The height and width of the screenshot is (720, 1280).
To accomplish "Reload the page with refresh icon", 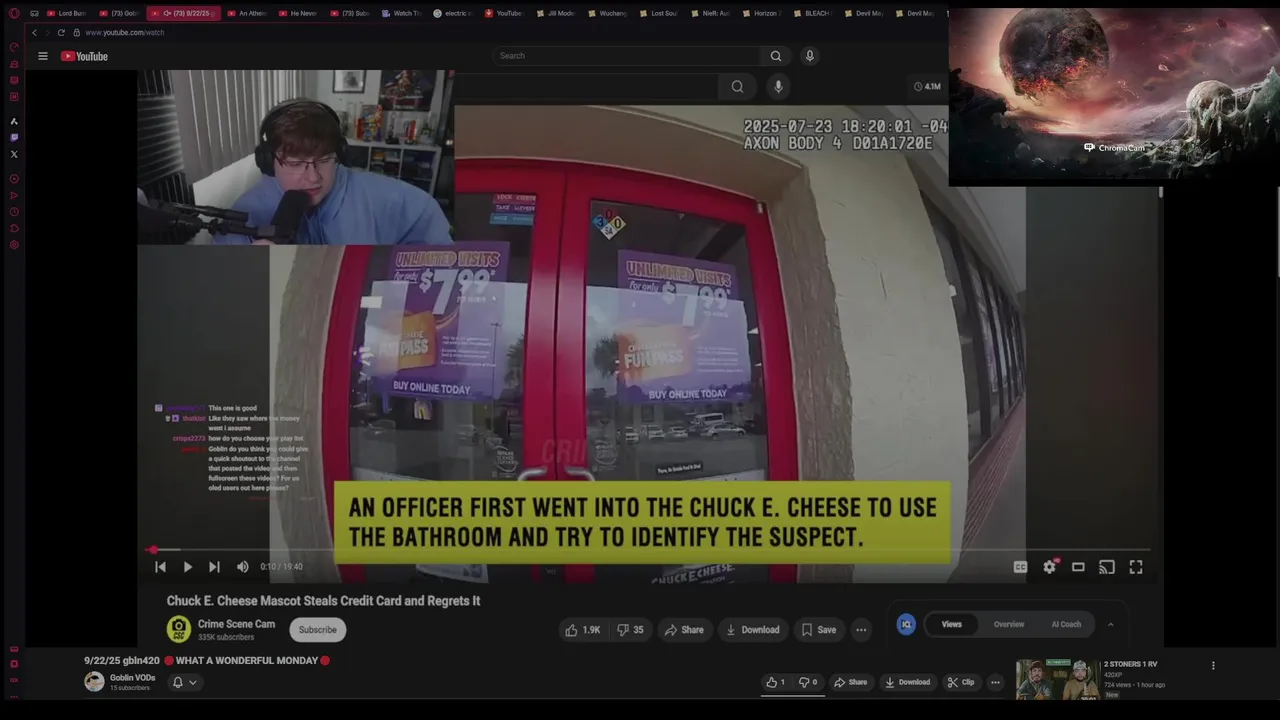I will click(x=61, y=32).
